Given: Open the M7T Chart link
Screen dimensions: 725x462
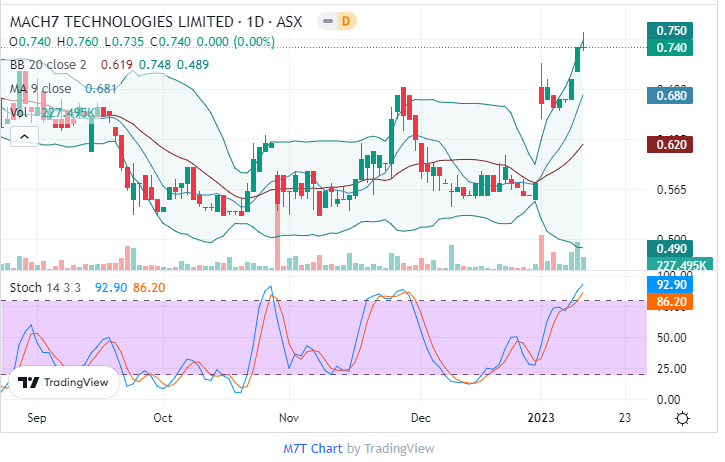Looking at the screenshot, I should click(313, 448).
